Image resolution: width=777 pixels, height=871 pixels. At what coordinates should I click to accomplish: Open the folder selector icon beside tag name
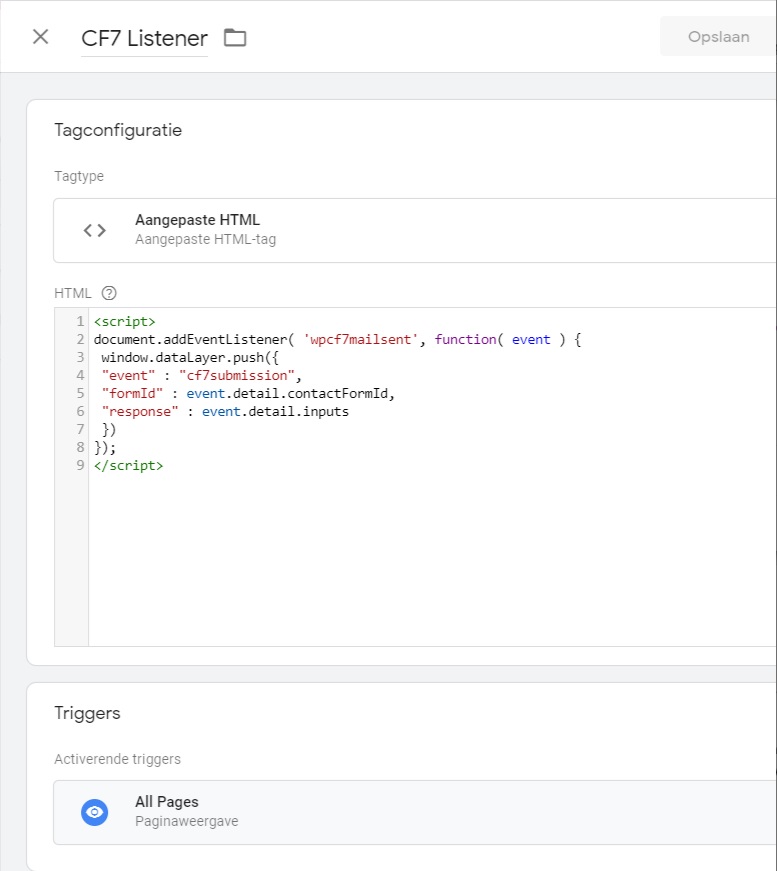235,38
